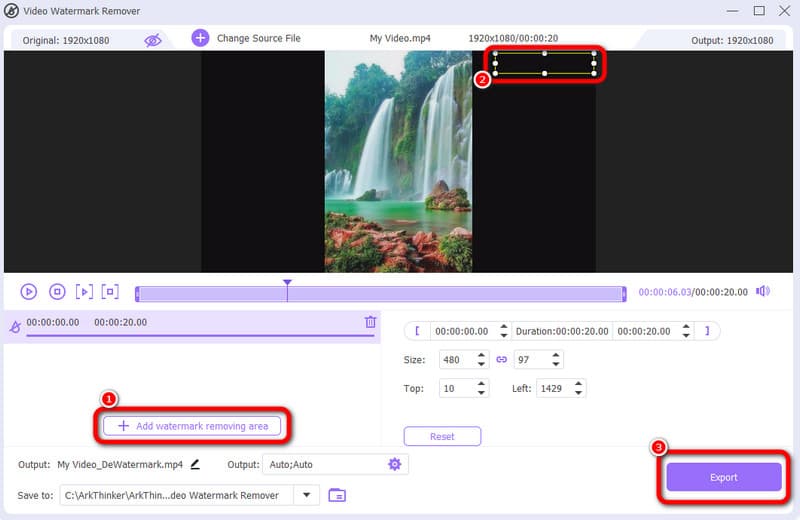Click the stop-at-segment bracket icon
800x520 pixels.
tap(110, 291)
